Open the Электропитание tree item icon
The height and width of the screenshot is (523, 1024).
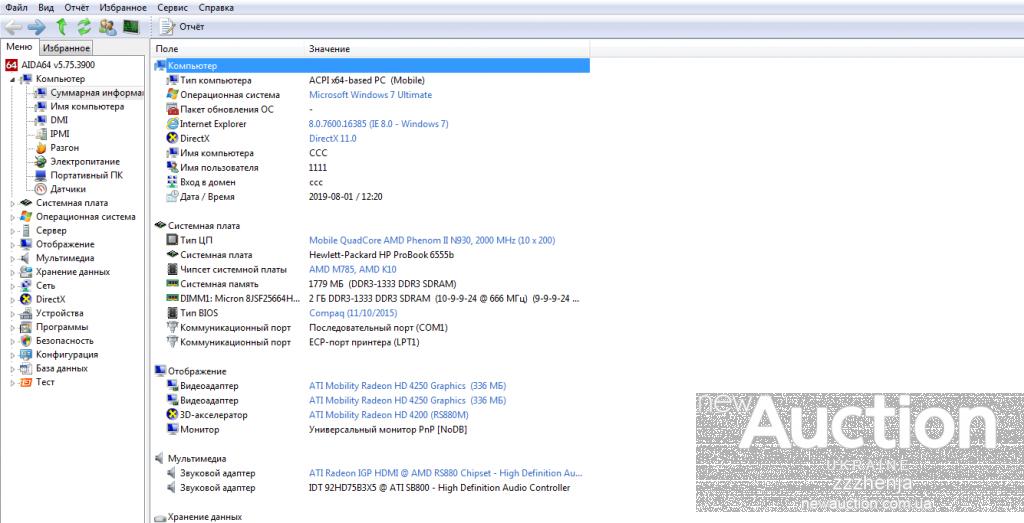[40, 162]
